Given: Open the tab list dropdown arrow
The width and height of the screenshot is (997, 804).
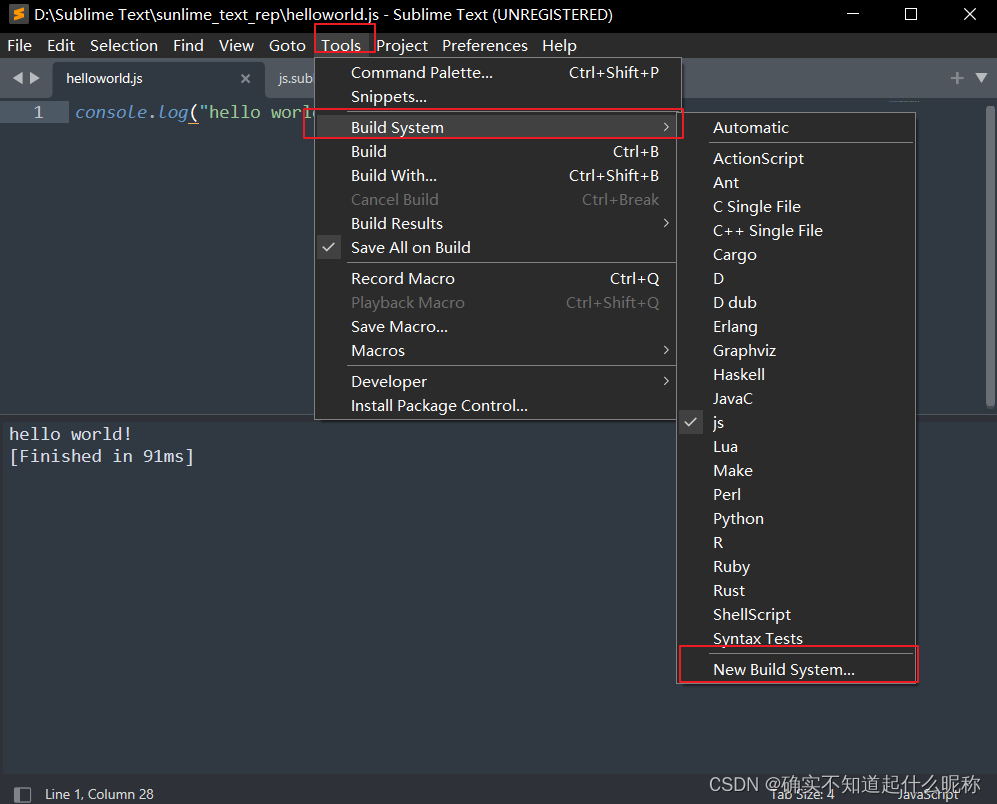Looking at the screenshot, I should 981,78.
